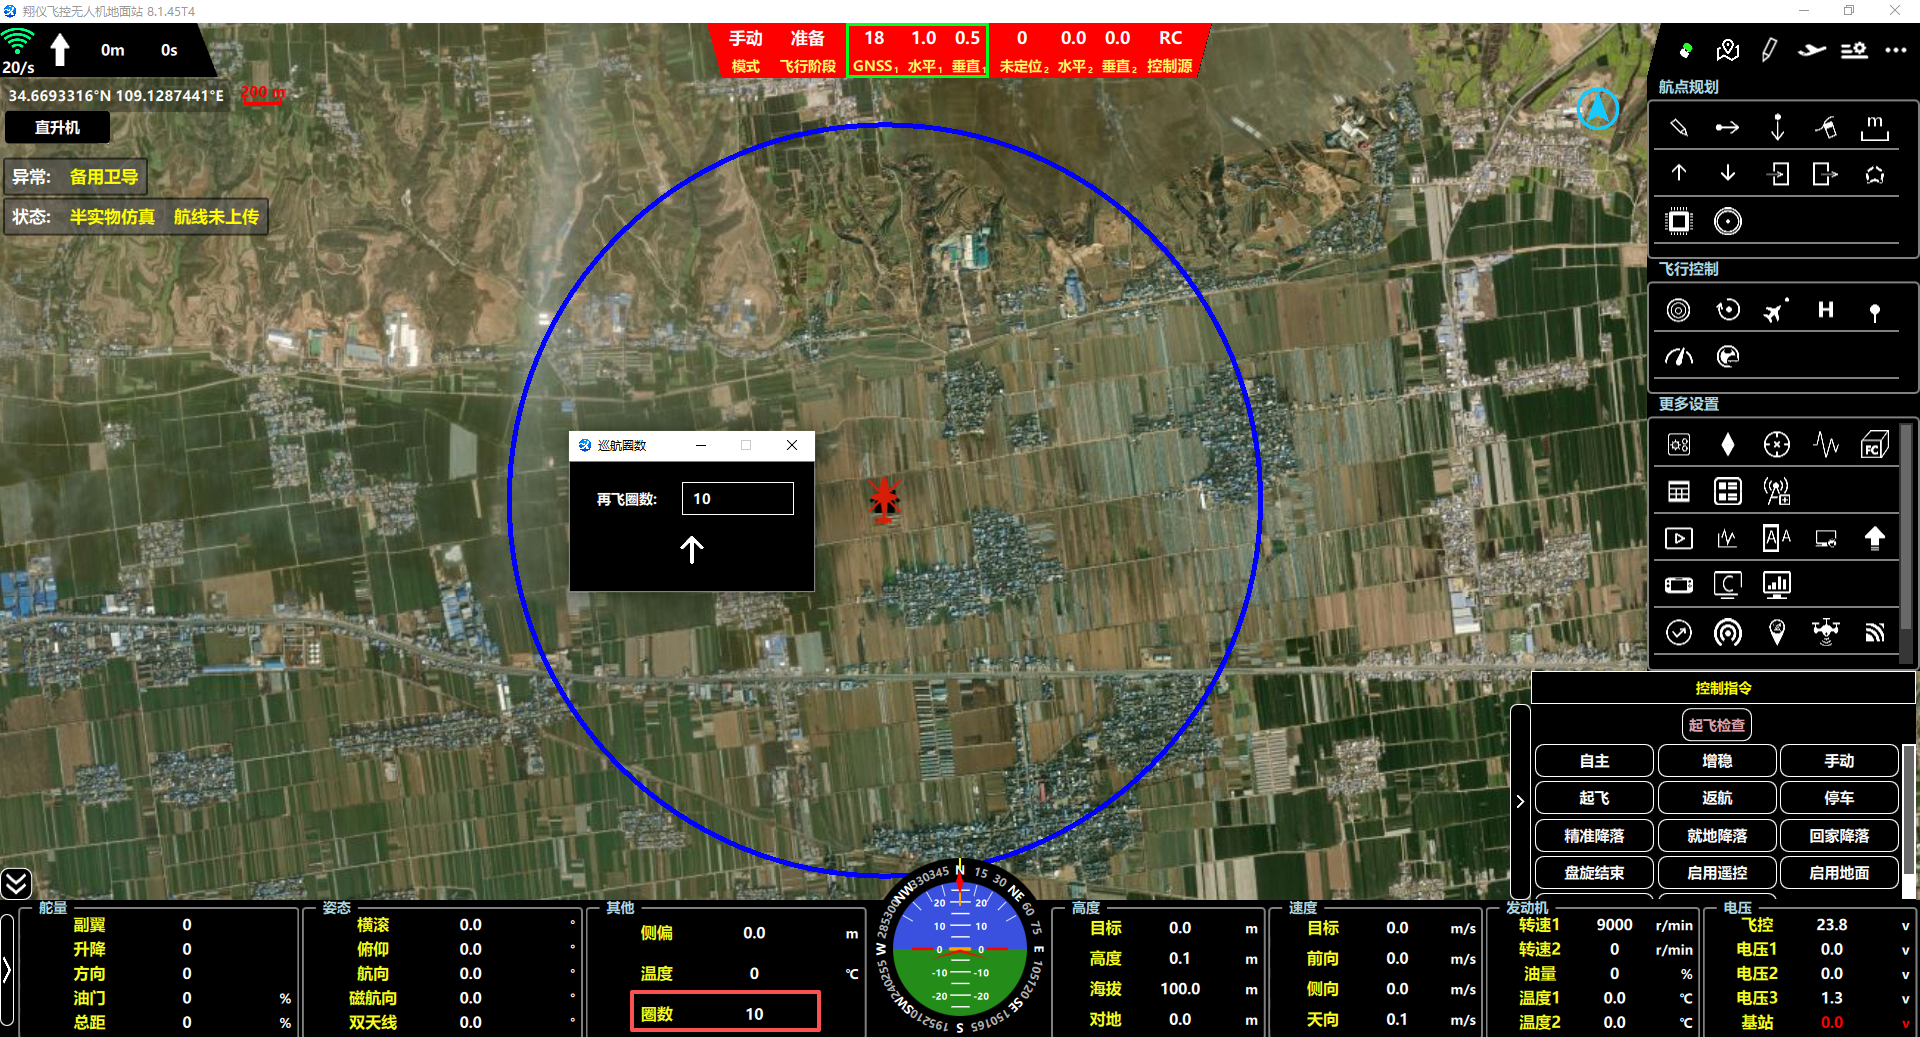Click the distance measure 'm' ruler tool
Screen dimensions: 1920x1037
pos(1875,127)
